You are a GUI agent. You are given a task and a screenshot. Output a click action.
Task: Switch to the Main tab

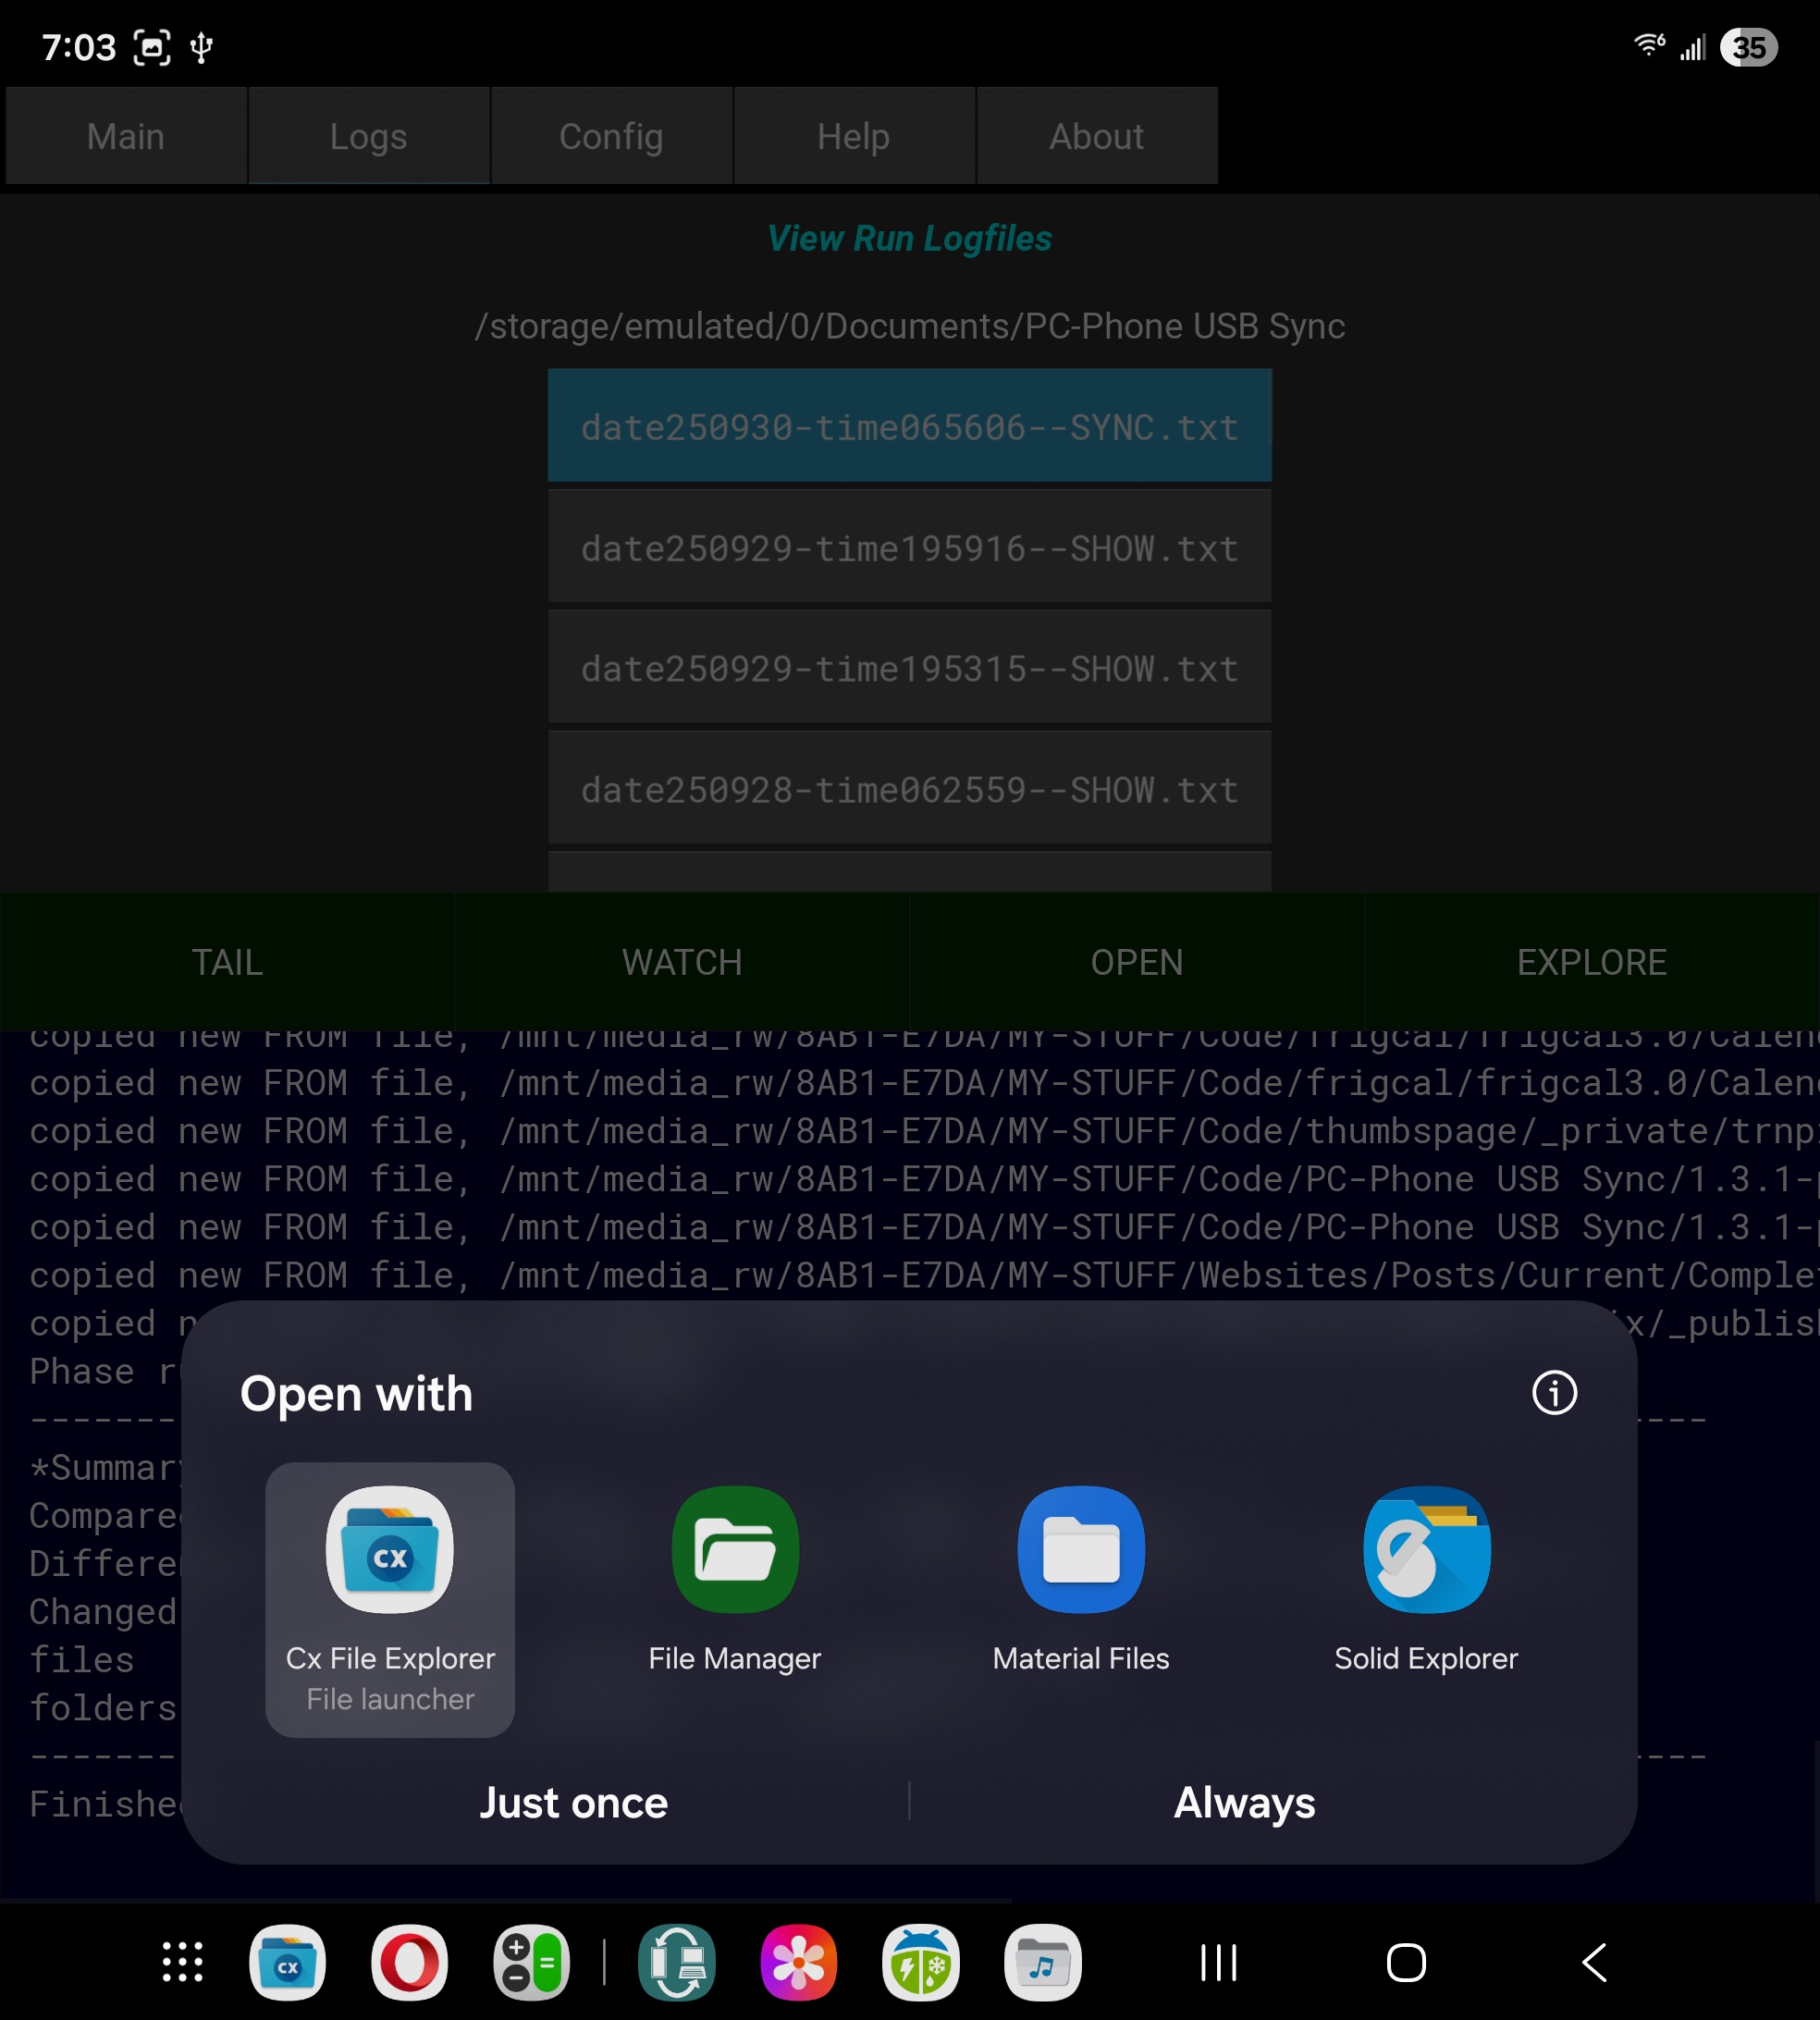coord(126,136)
